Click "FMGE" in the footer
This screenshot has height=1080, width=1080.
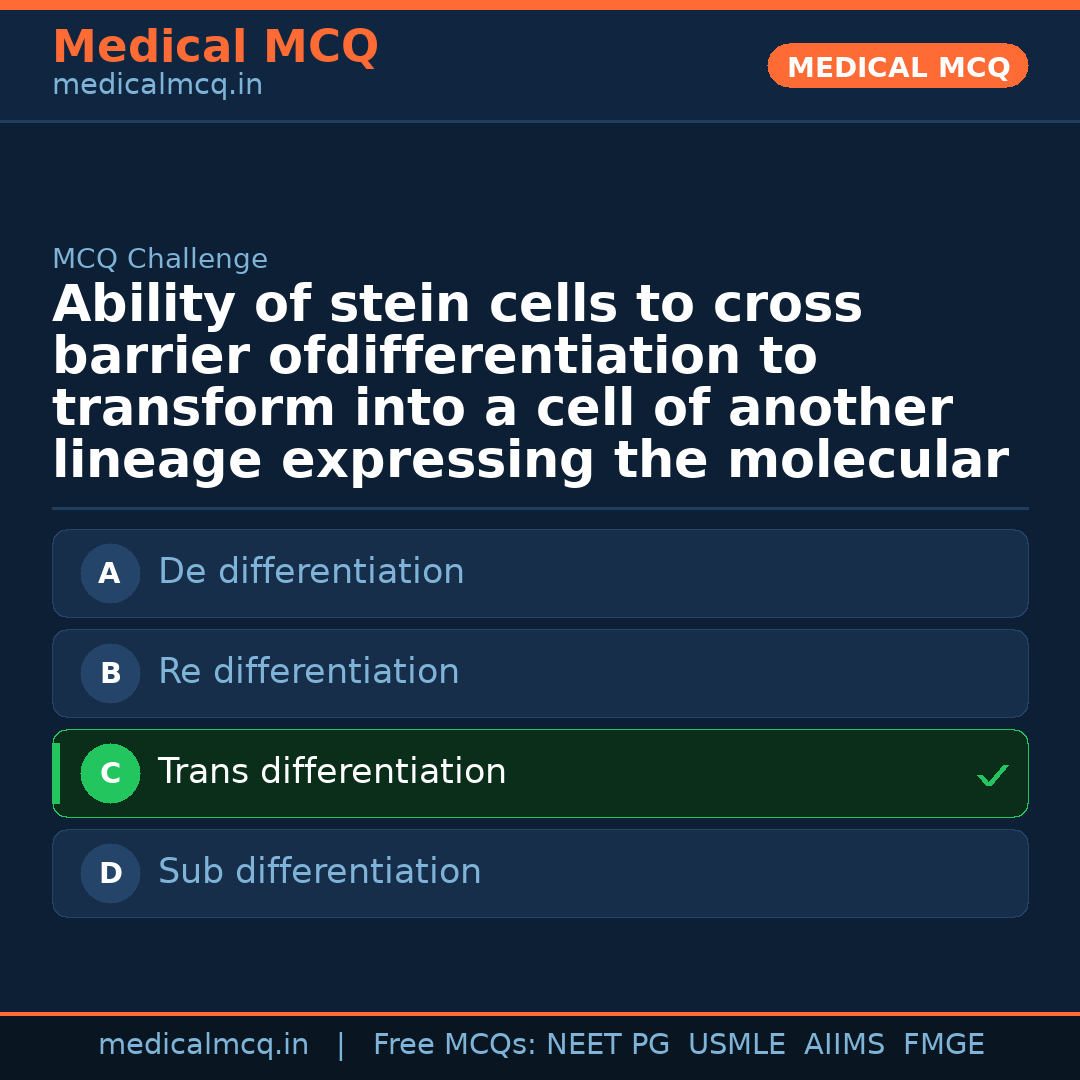(943, 1045)
